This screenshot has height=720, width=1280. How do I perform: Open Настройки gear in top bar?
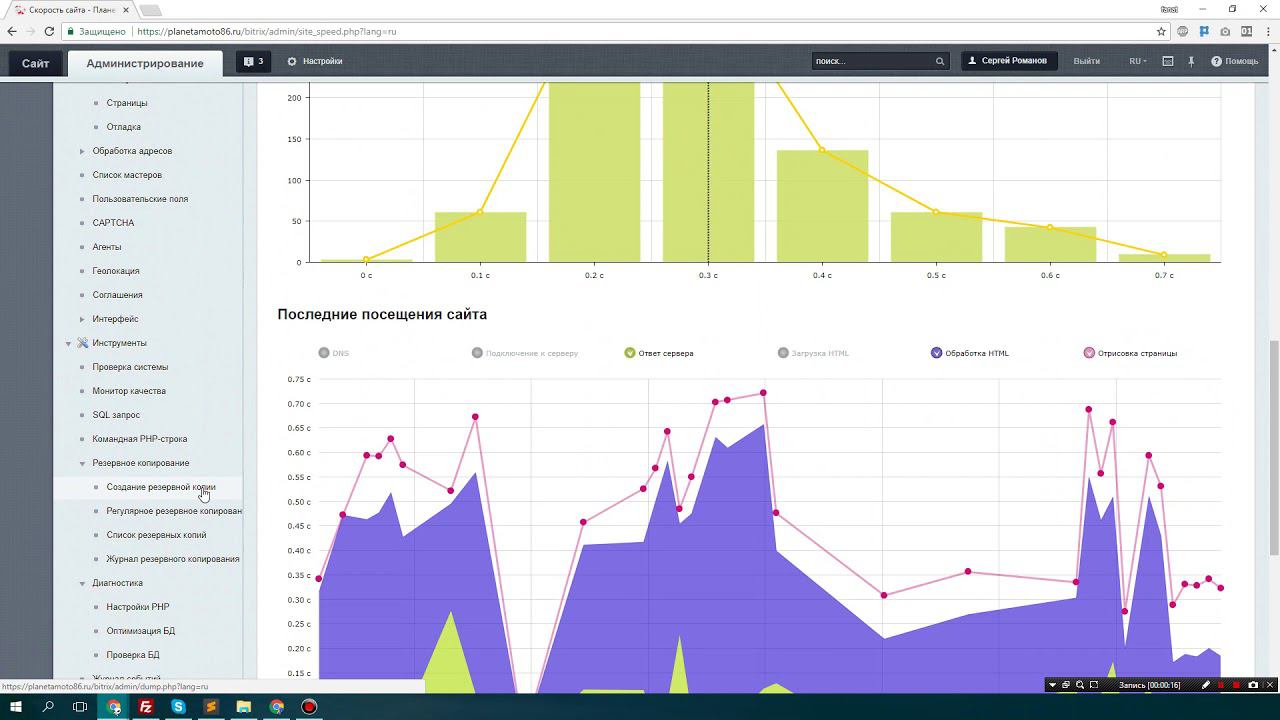(x=292, y=61)
